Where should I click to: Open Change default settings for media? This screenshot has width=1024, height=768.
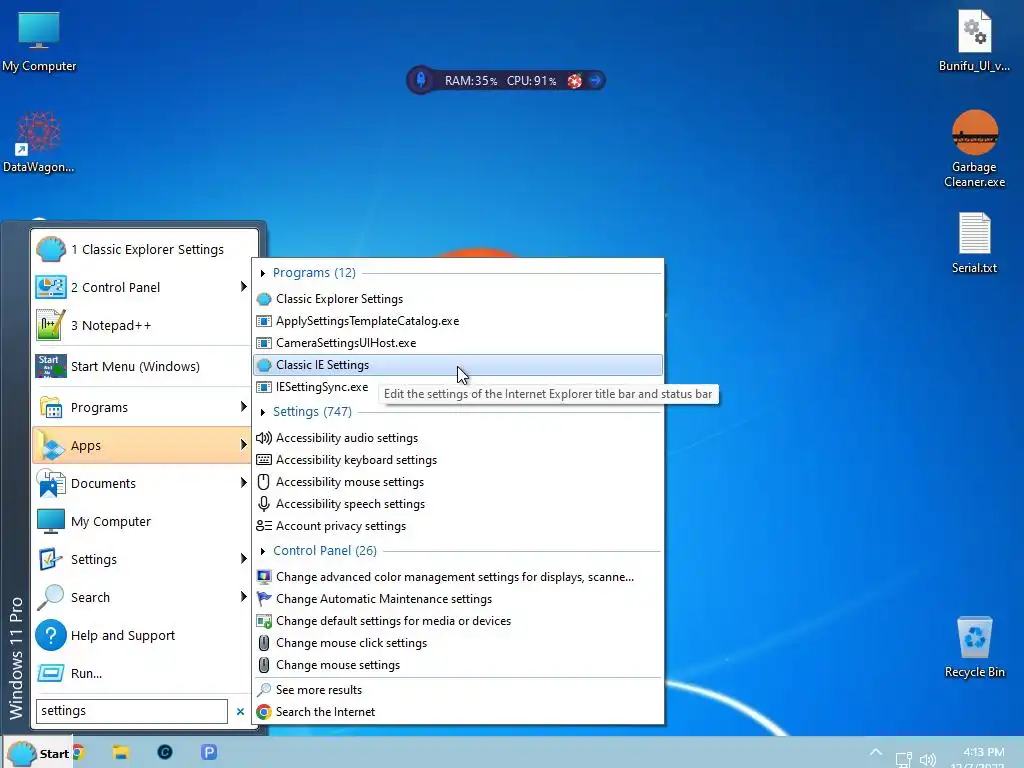pos(458,621)
